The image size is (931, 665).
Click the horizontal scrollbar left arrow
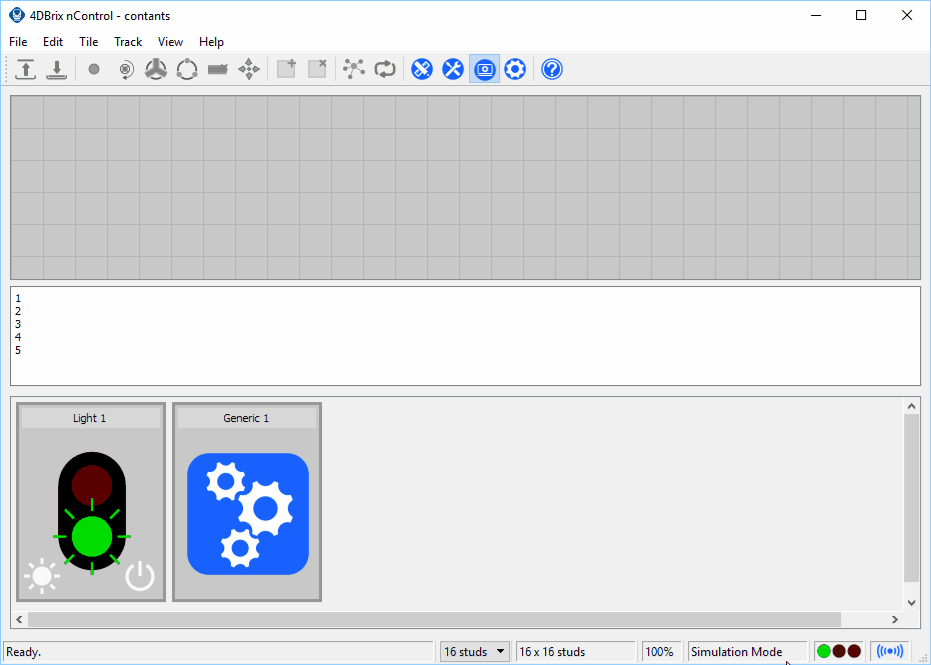point(20,619)
